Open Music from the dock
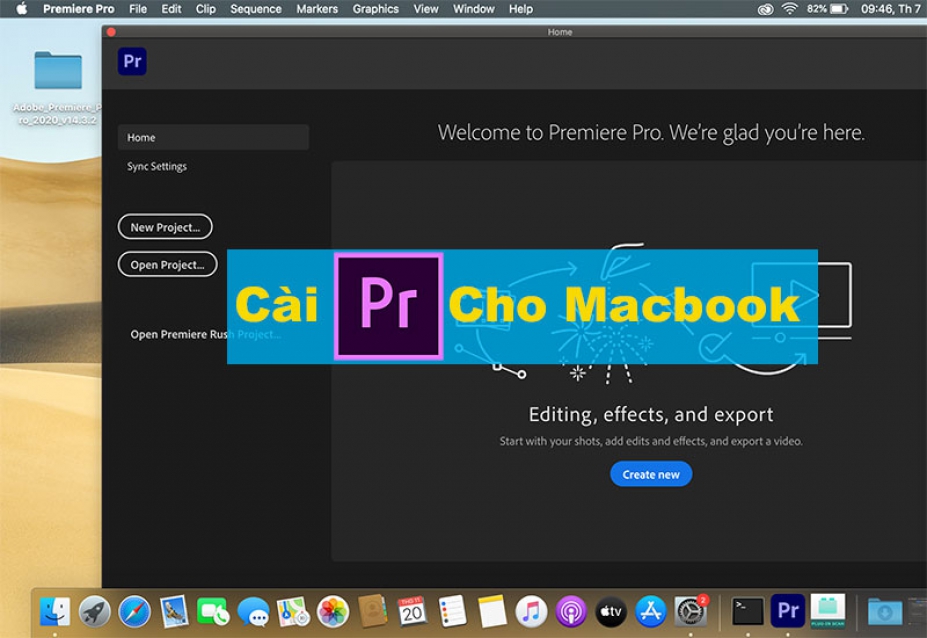The height and width of the screenshot is (638, 927). 531,611
